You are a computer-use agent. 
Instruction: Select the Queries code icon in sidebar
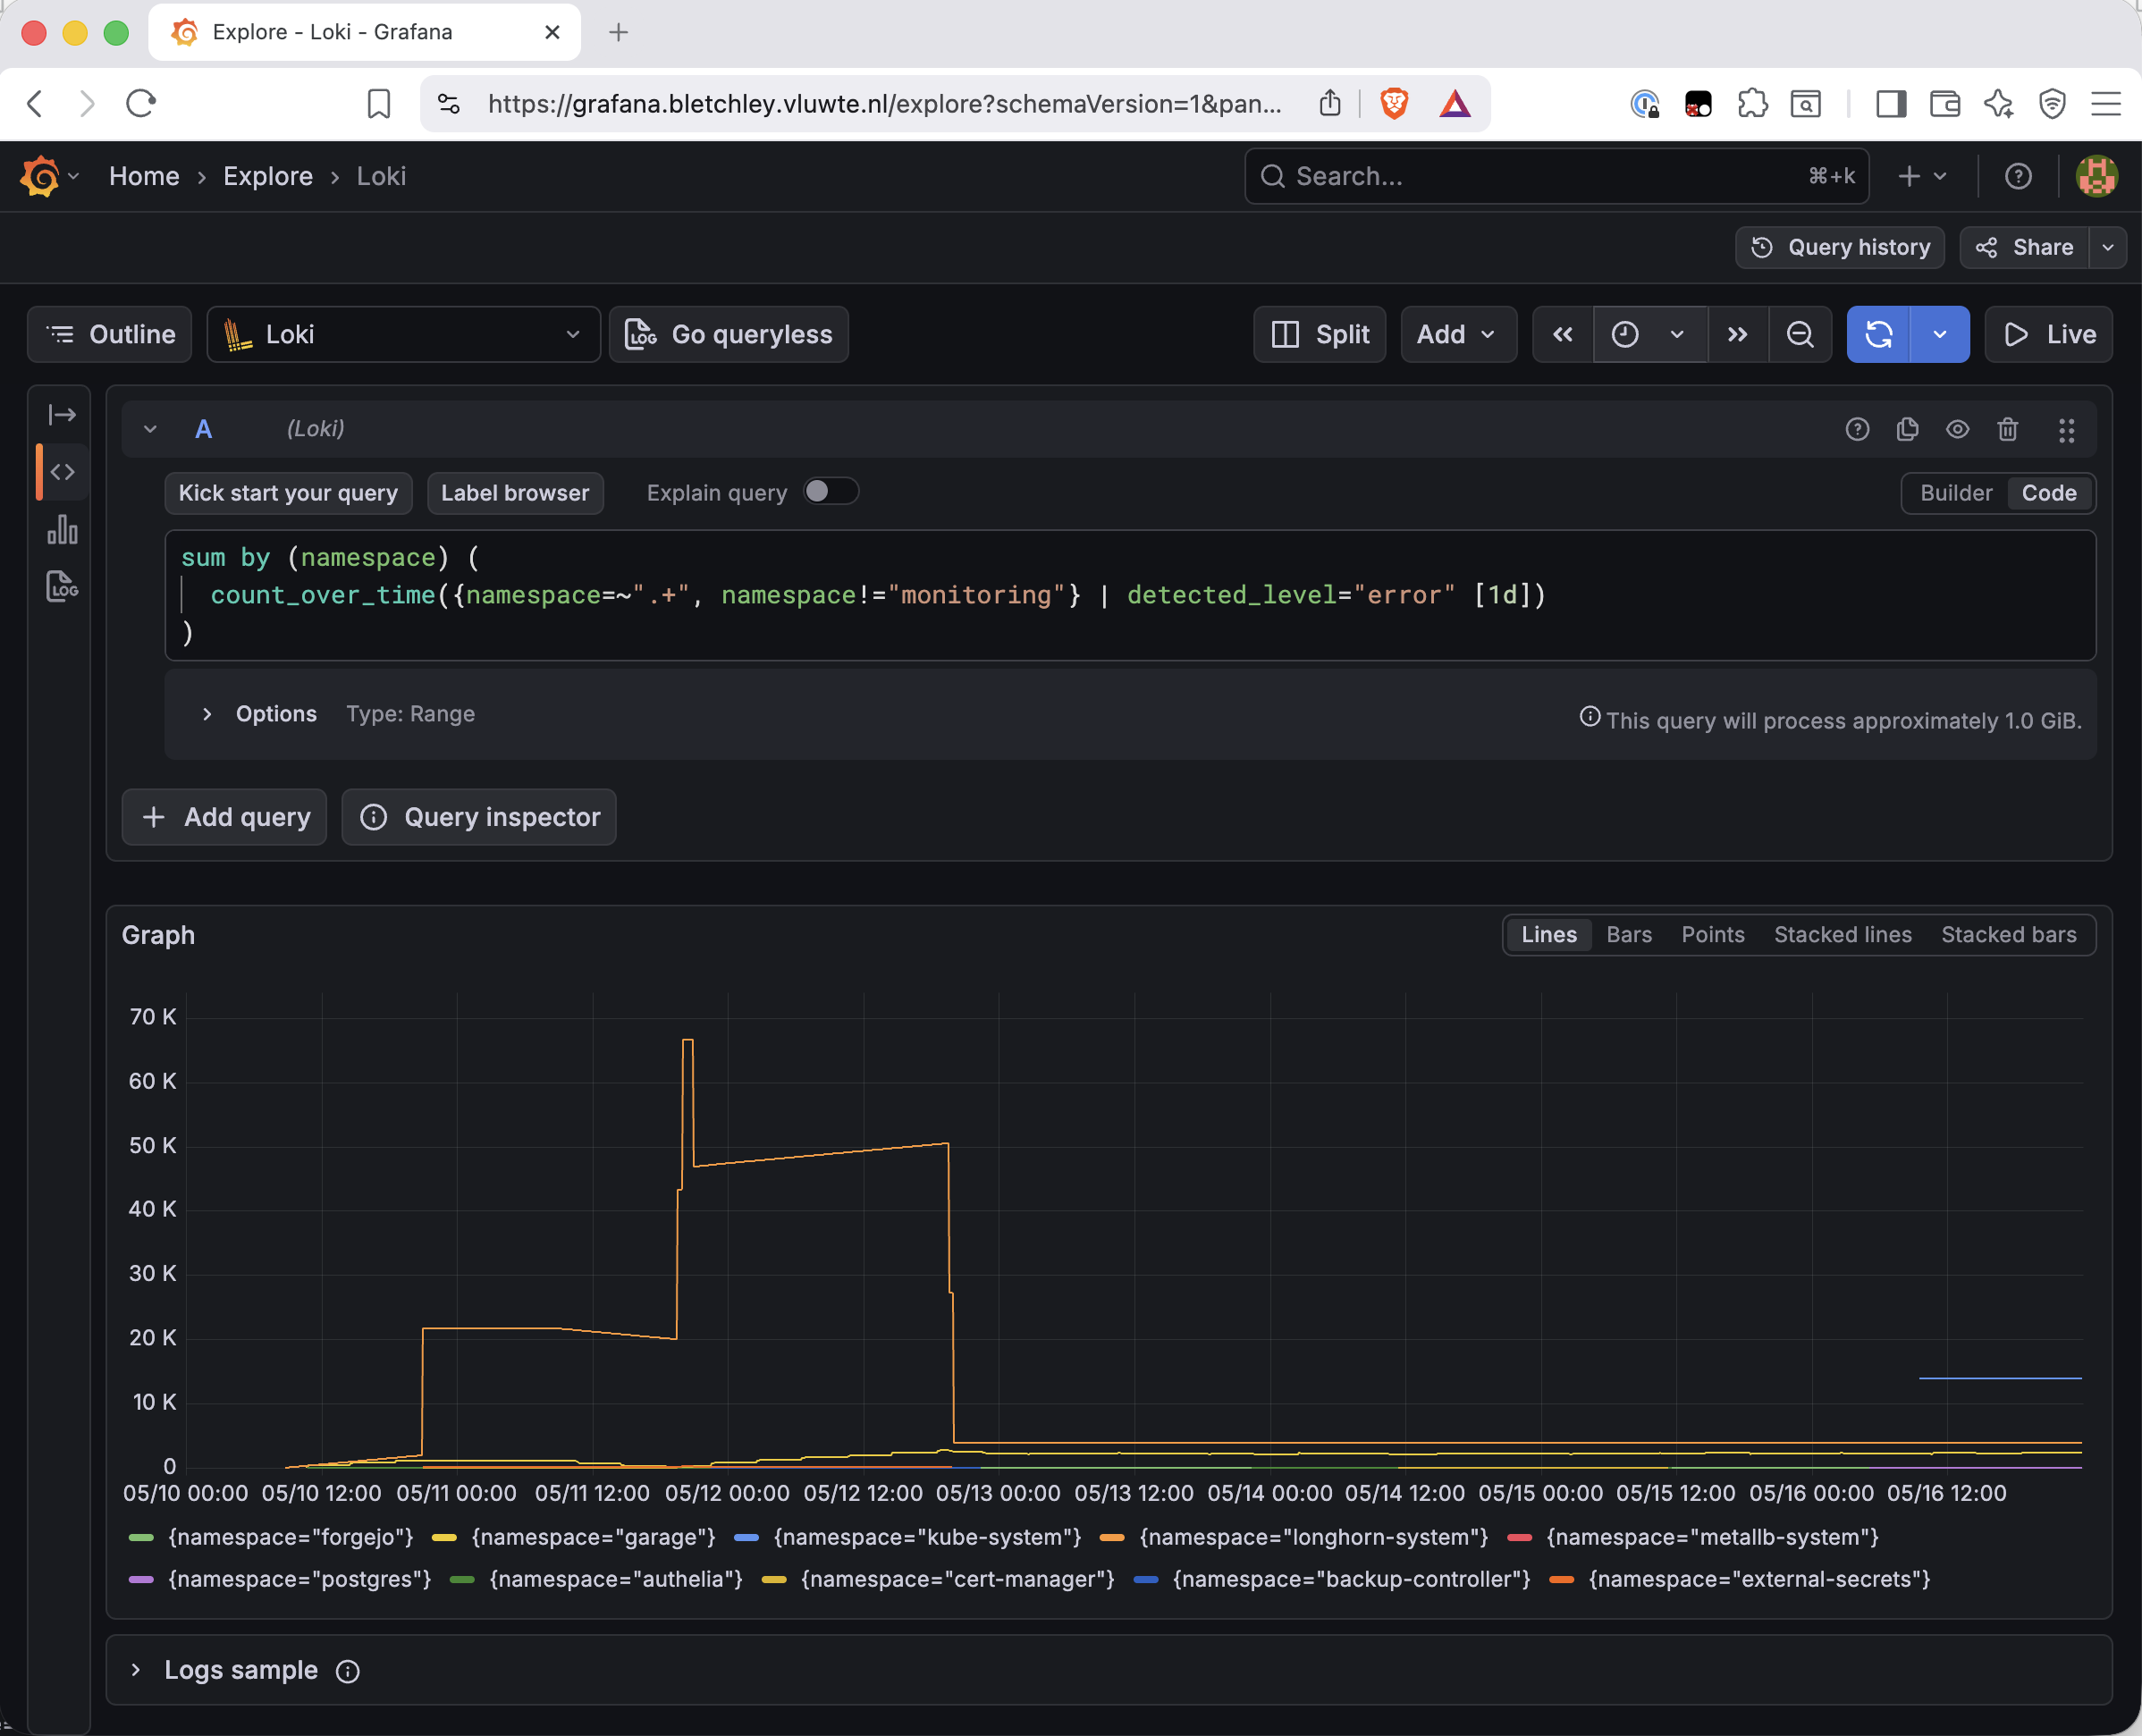point(62,472)
